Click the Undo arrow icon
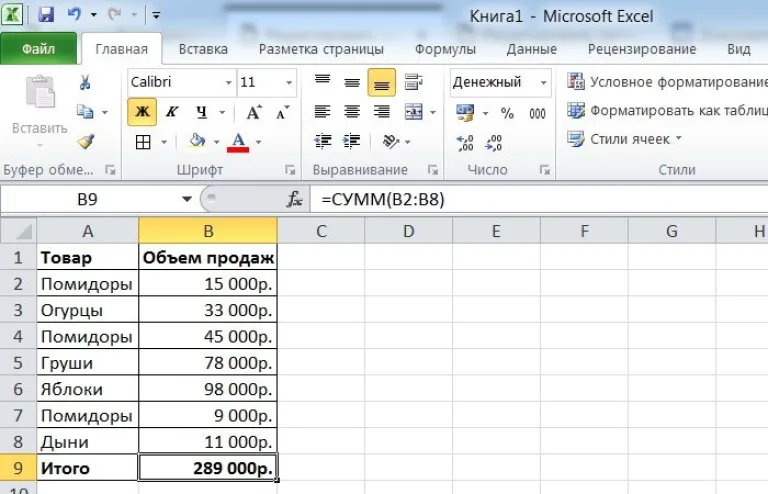The width and height of the screenshot is (768, 494). click(74, 15)
